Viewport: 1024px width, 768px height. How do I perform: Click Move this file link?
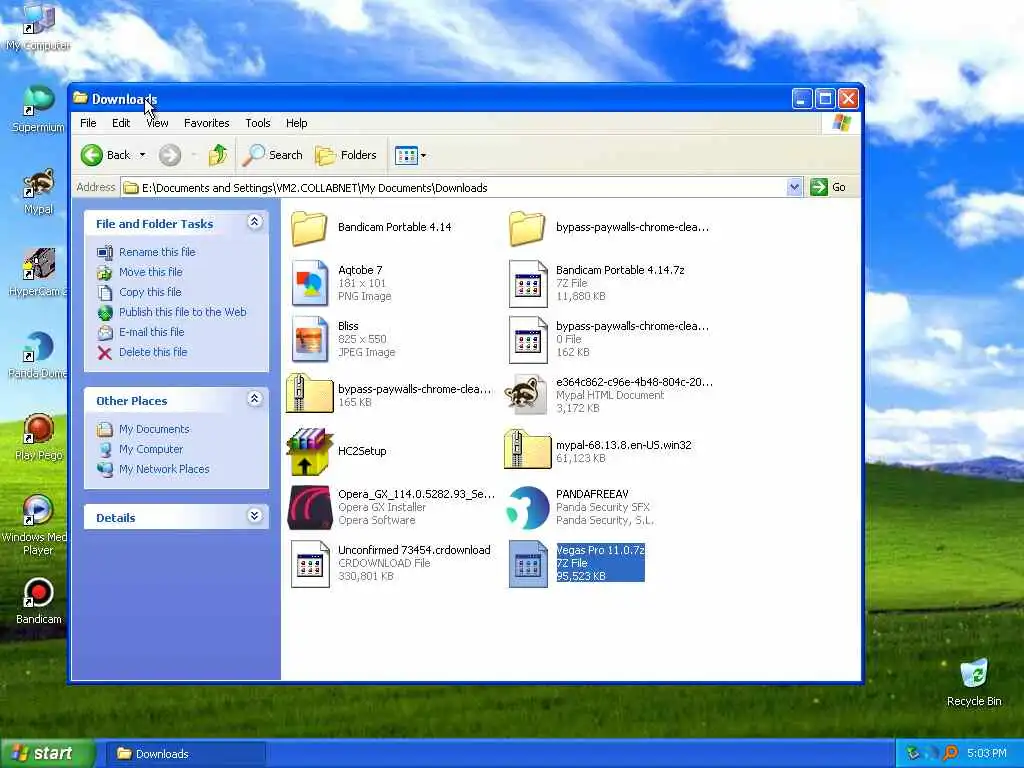[x=151, y=272]
